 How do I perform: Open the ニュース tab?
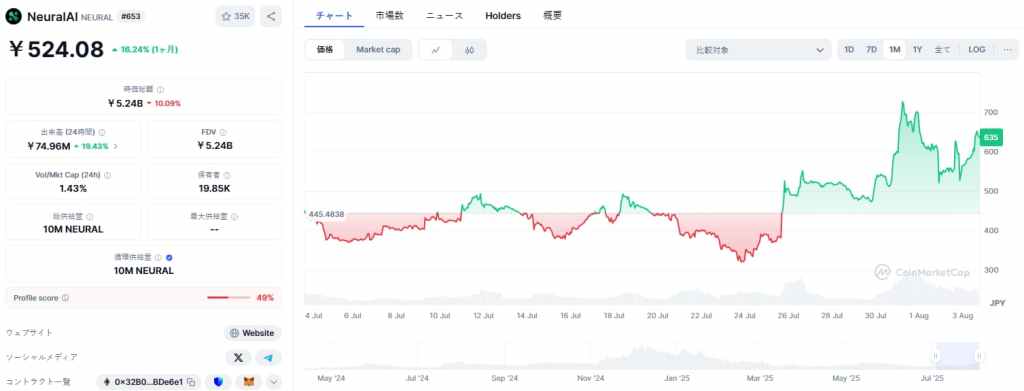[445, 16]
